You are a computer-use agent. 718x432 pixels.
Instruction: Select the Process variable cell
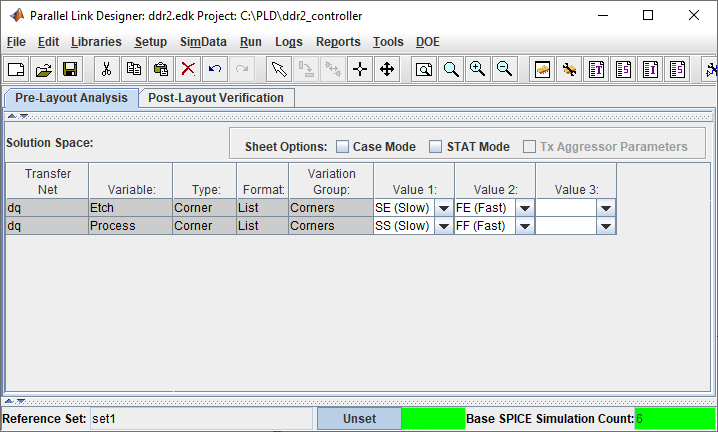(x=131, y=226)
